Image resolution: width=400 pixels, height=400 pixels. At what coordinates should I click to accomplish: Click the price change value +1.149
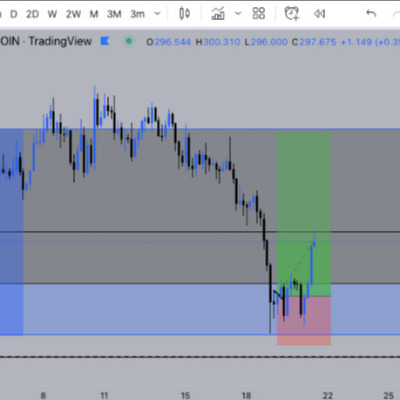pos(356,42)
